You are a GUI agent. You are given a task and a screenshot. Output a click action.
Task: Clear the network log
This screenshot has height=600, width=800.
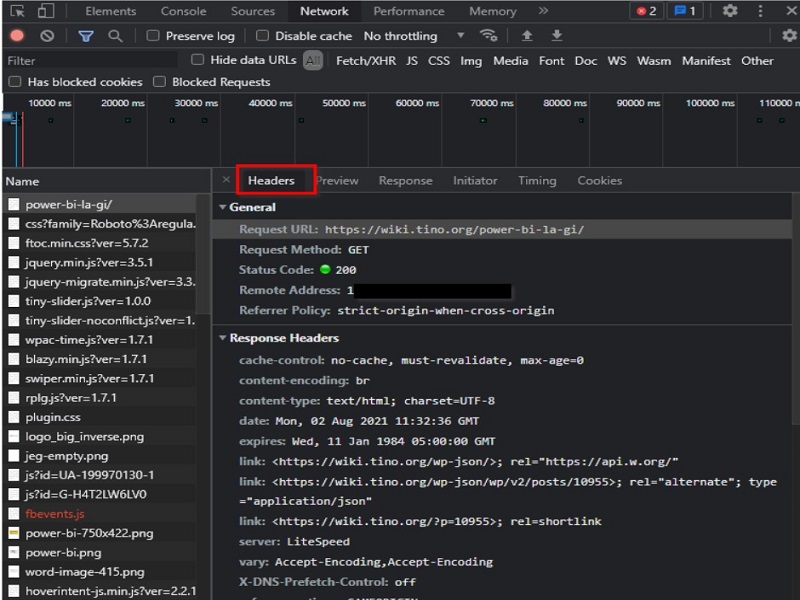47,36
